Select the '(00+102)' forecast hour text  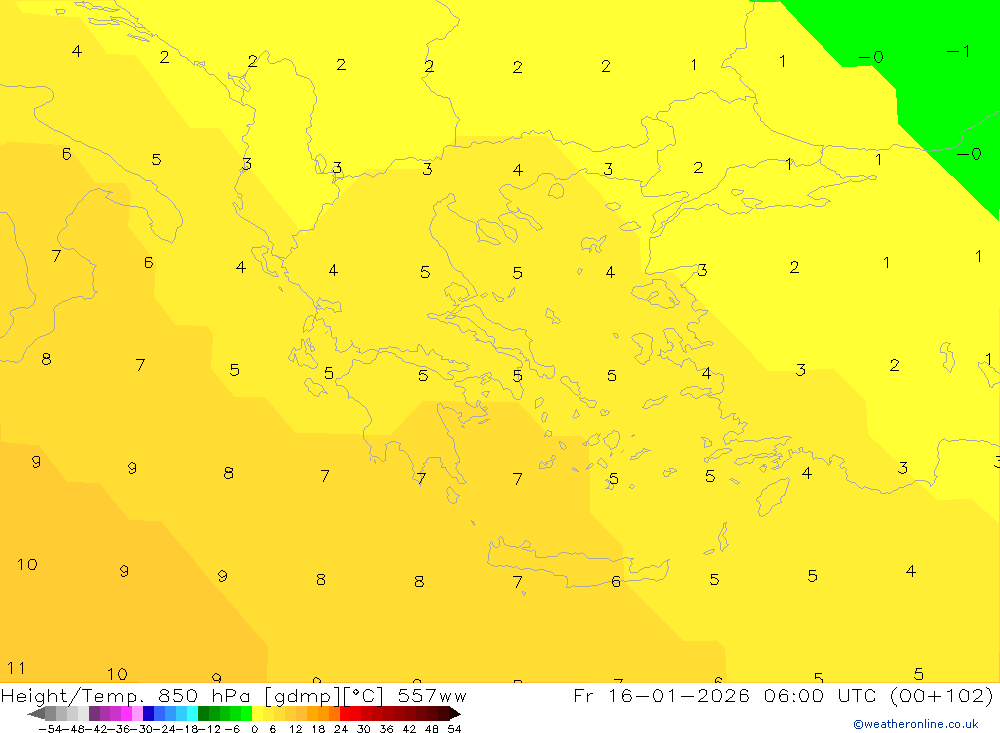(x=941, y=695)
